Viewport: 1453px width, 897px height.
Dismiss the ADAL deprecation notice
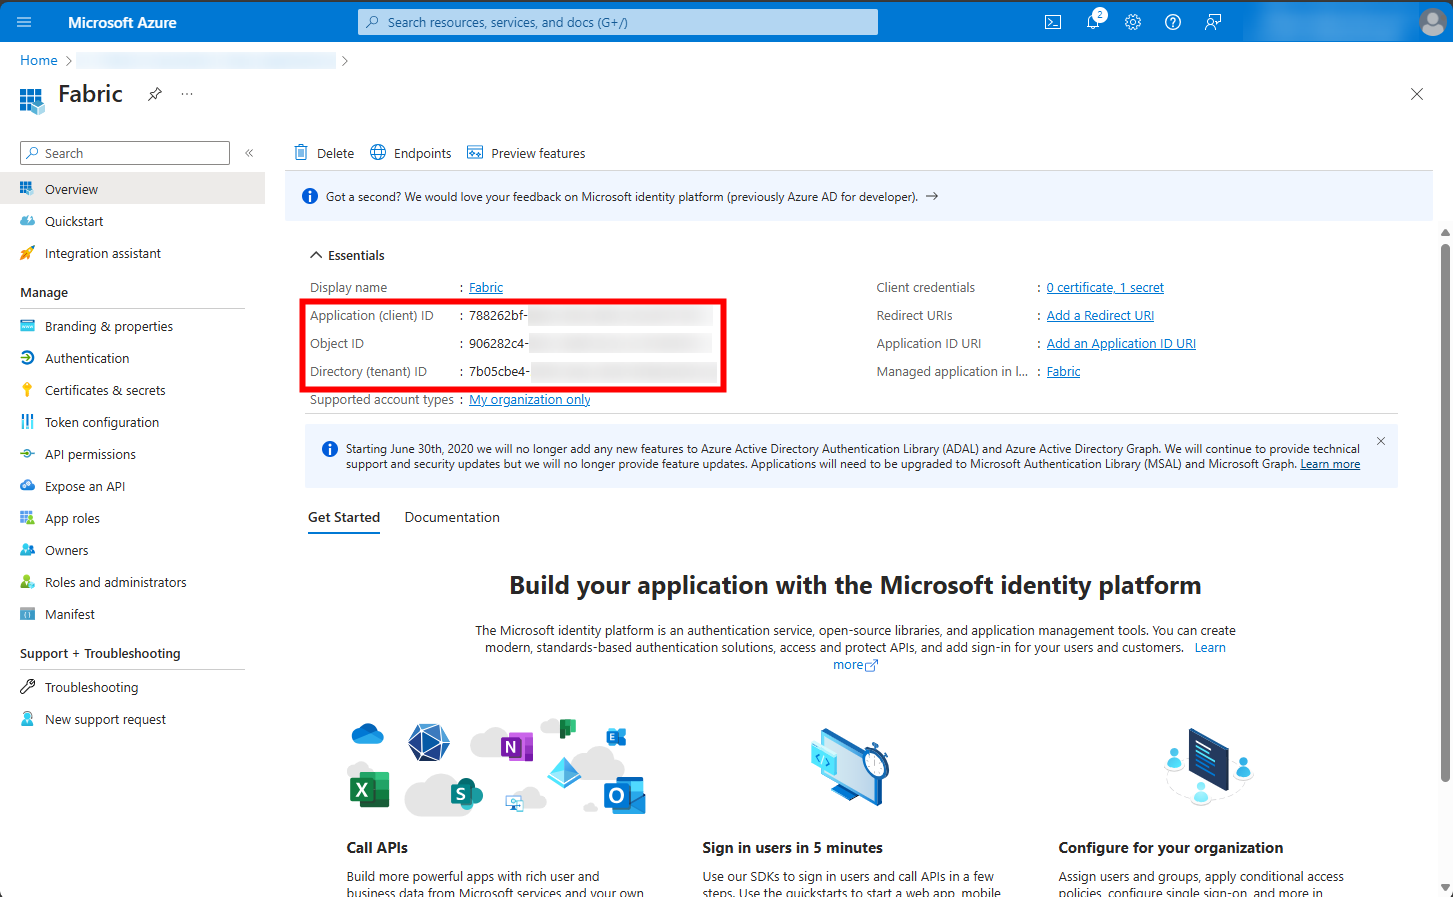pyautogui.click(x=1381, y=441)
